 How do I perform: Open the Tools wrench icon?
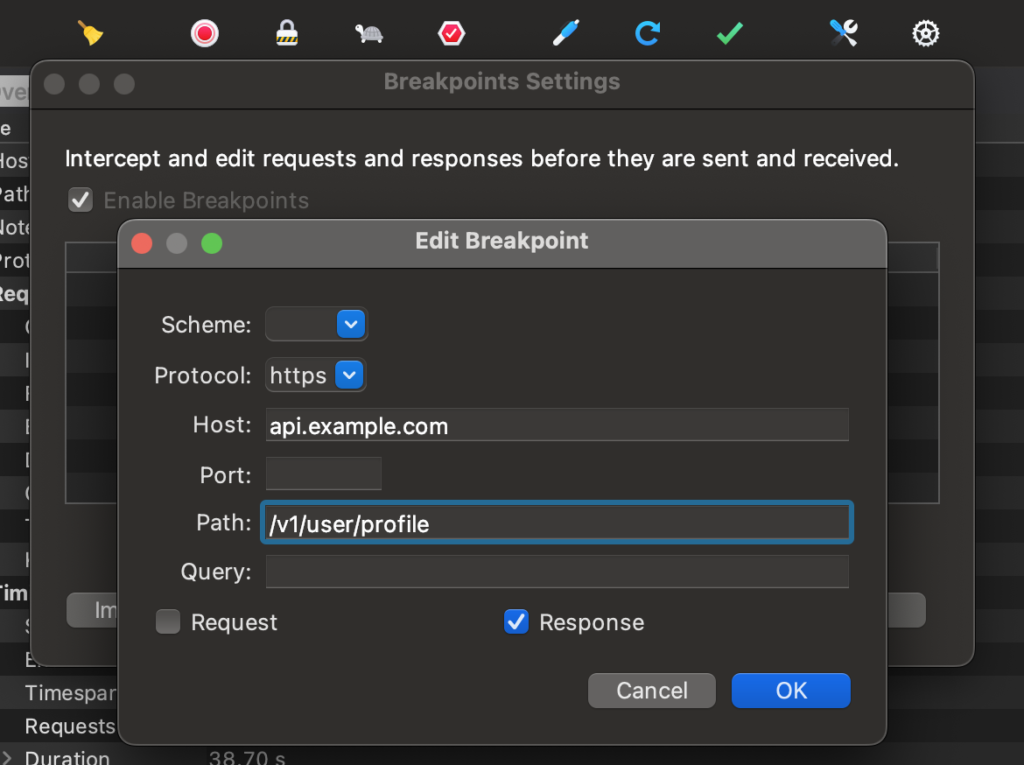coord(843,33)
